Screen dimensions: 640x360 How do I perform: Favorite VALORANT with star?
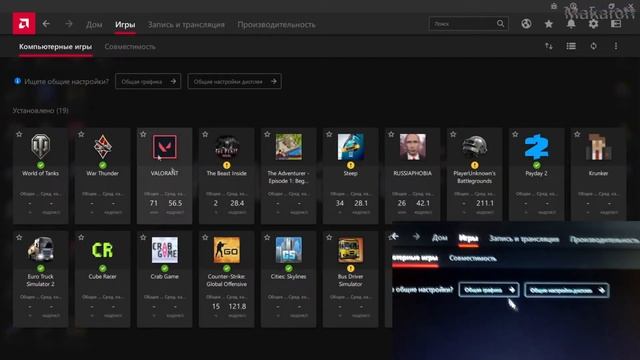point(143,134)
